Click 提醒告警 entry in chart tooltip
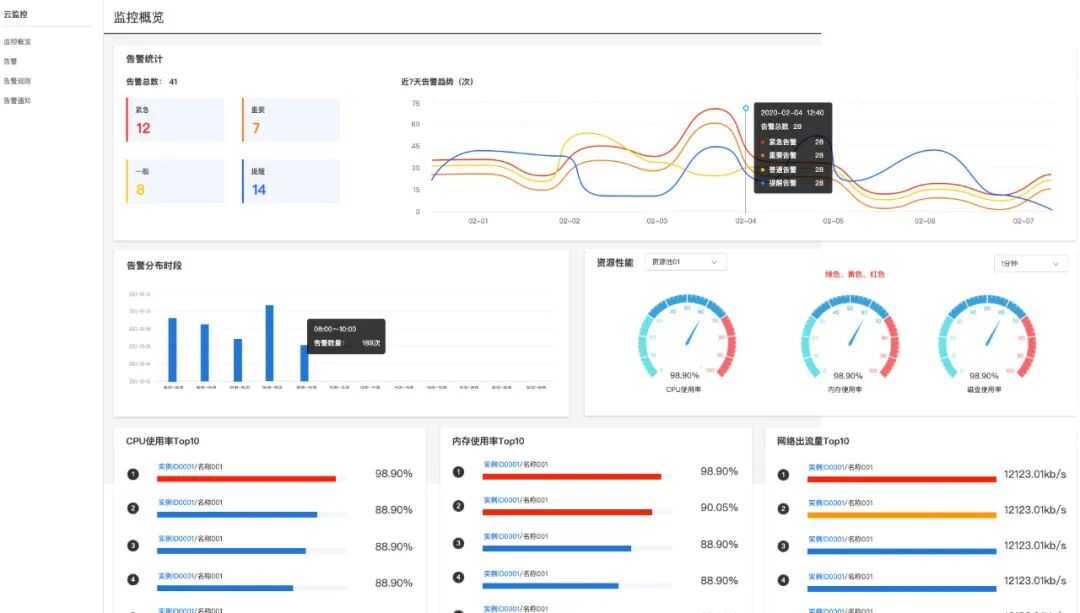Viewport: 1080px width, 613px height. pos(792,183)
